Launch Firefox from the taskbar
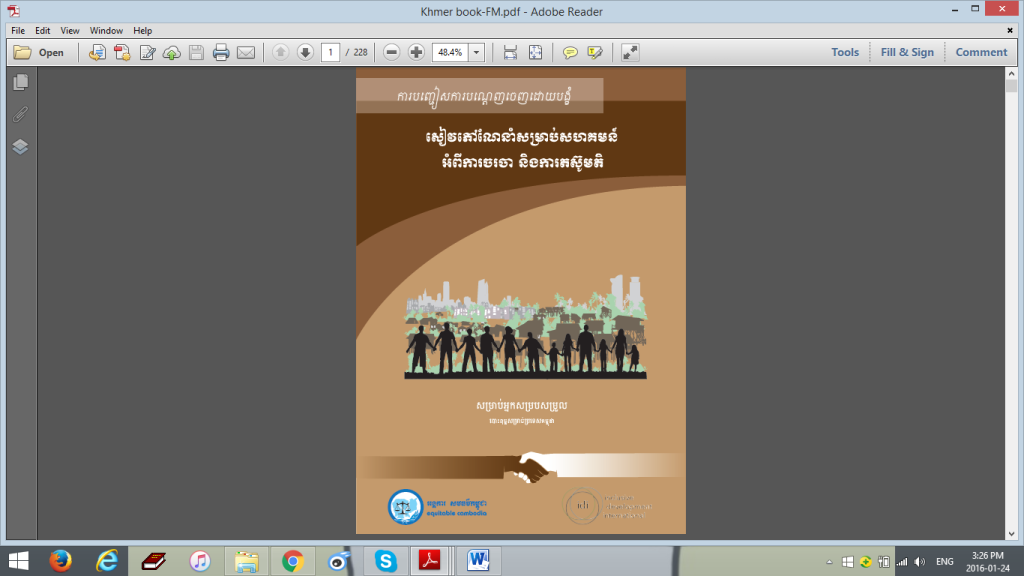 [x=61, y=561]
